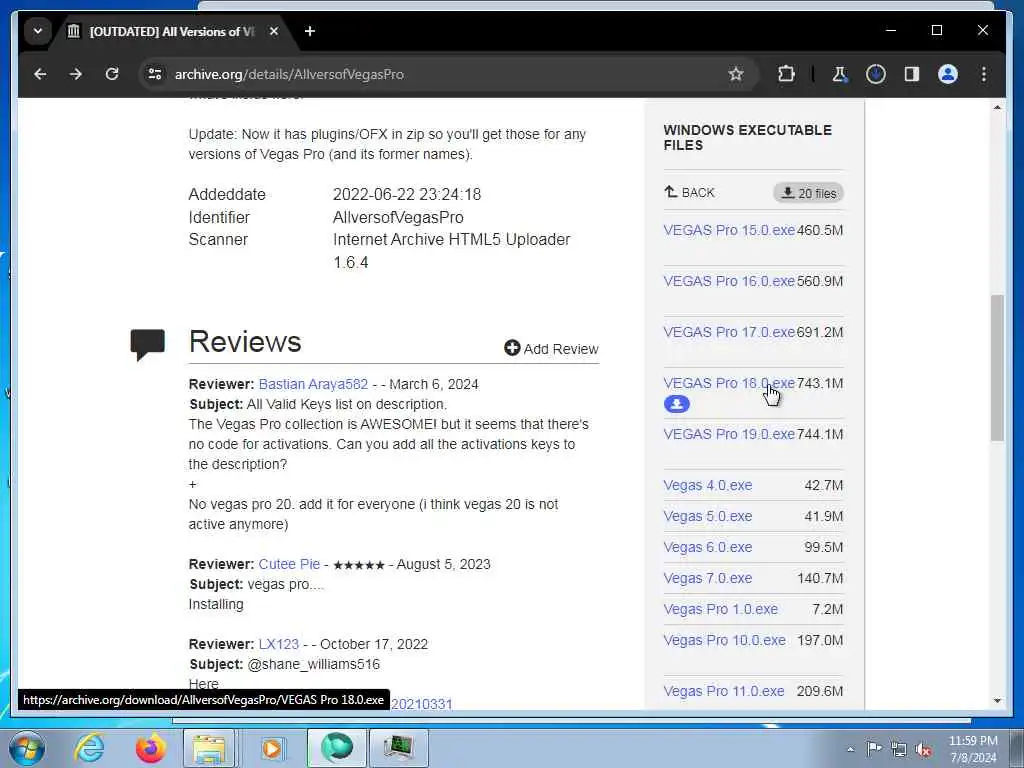The width and height of the screenshot is (1024, 768).
Task: Download Vegas 6.0.exe
Action: [708, 547]
